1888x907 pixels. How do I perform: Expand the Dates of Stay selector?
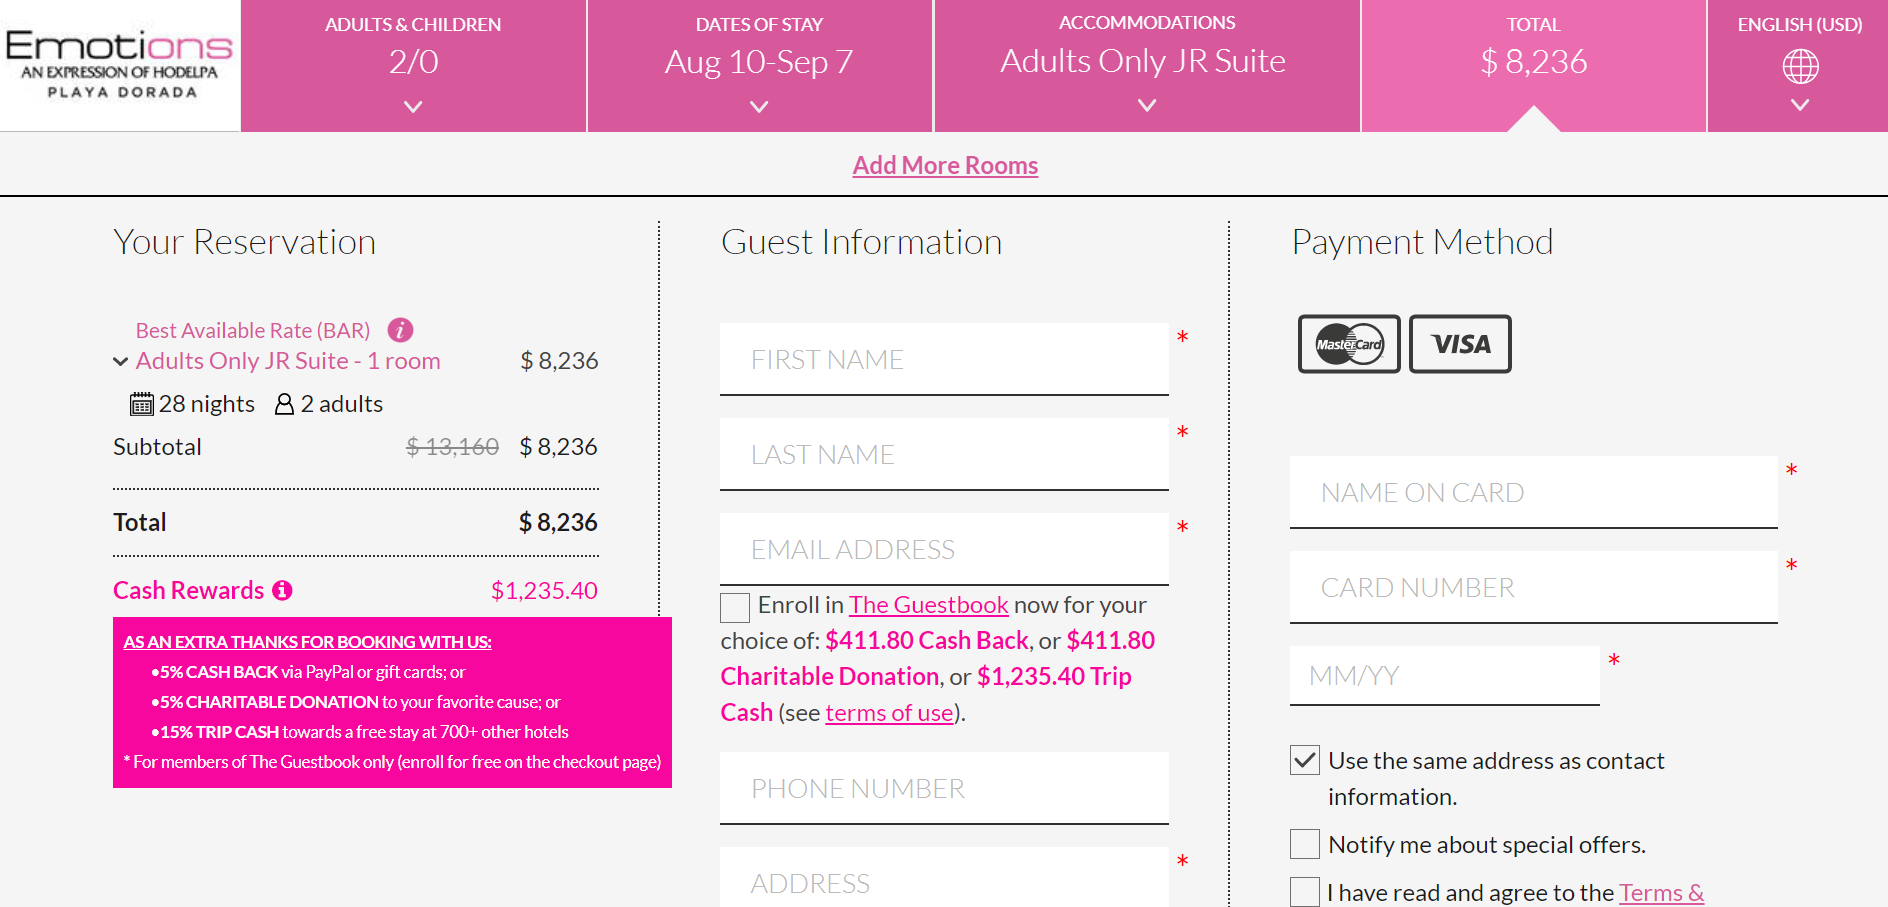tap(759, 65)
